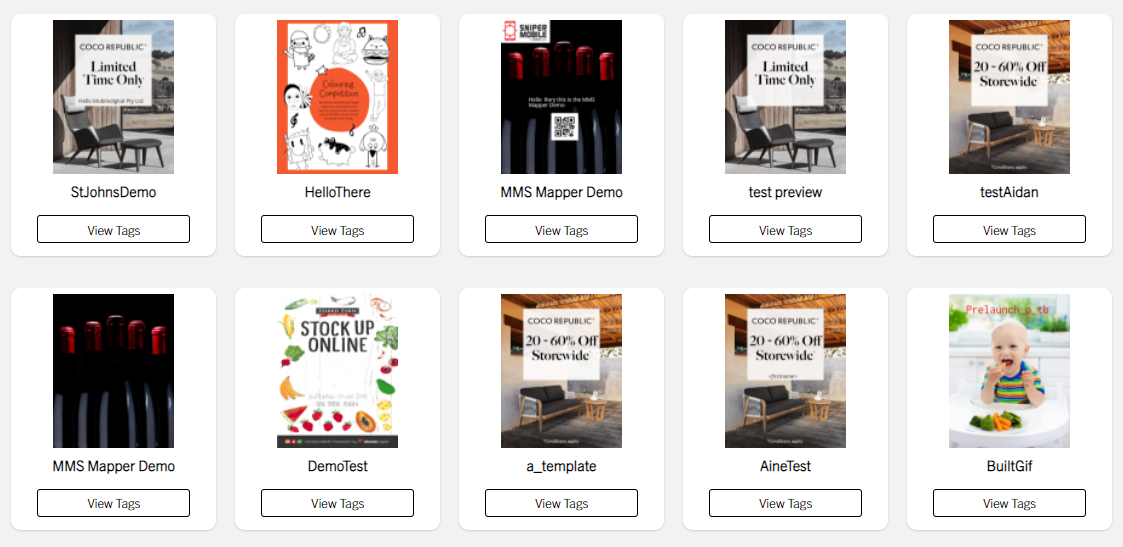
Task: Select the test preview template image
Action: (786, 97)
